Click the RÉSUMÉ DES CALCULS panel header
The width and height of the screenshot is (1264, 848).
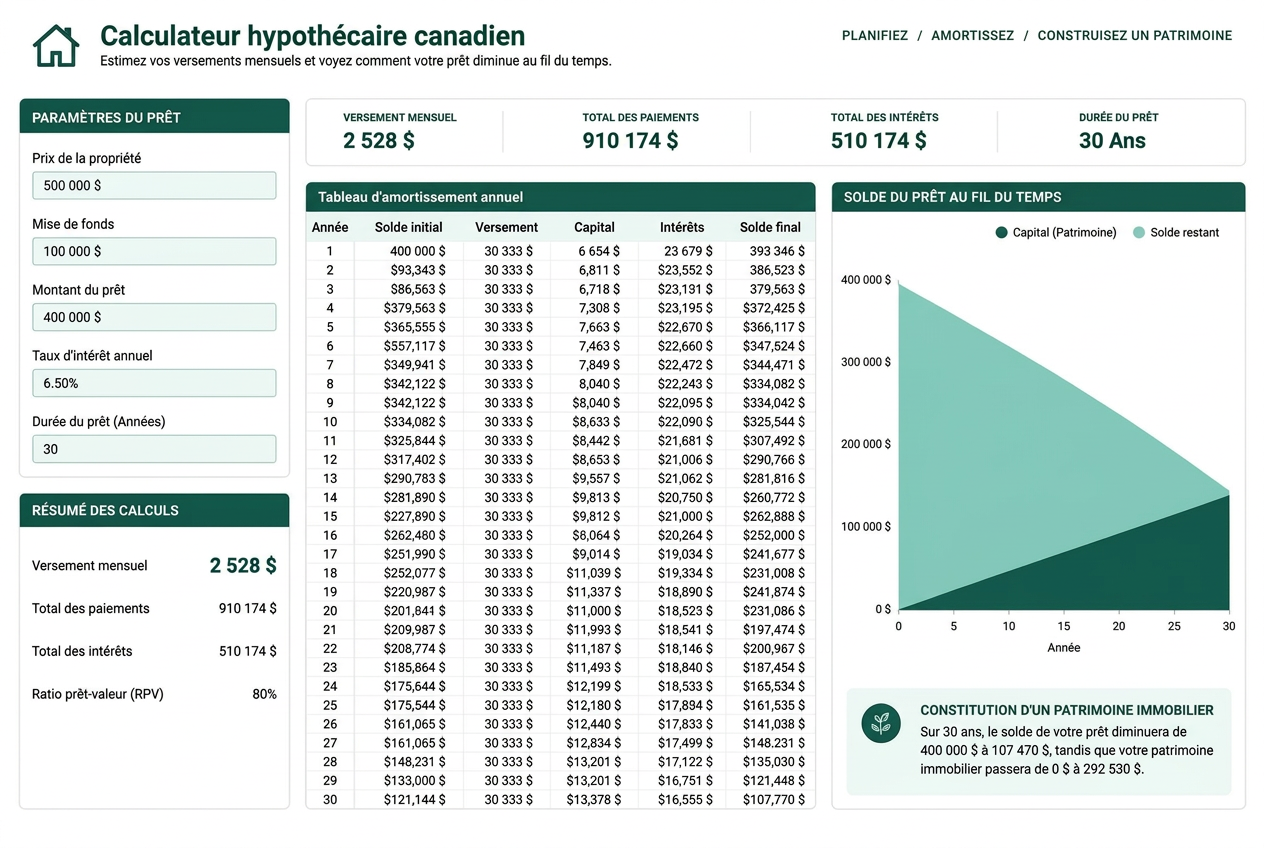pos(154,510)
